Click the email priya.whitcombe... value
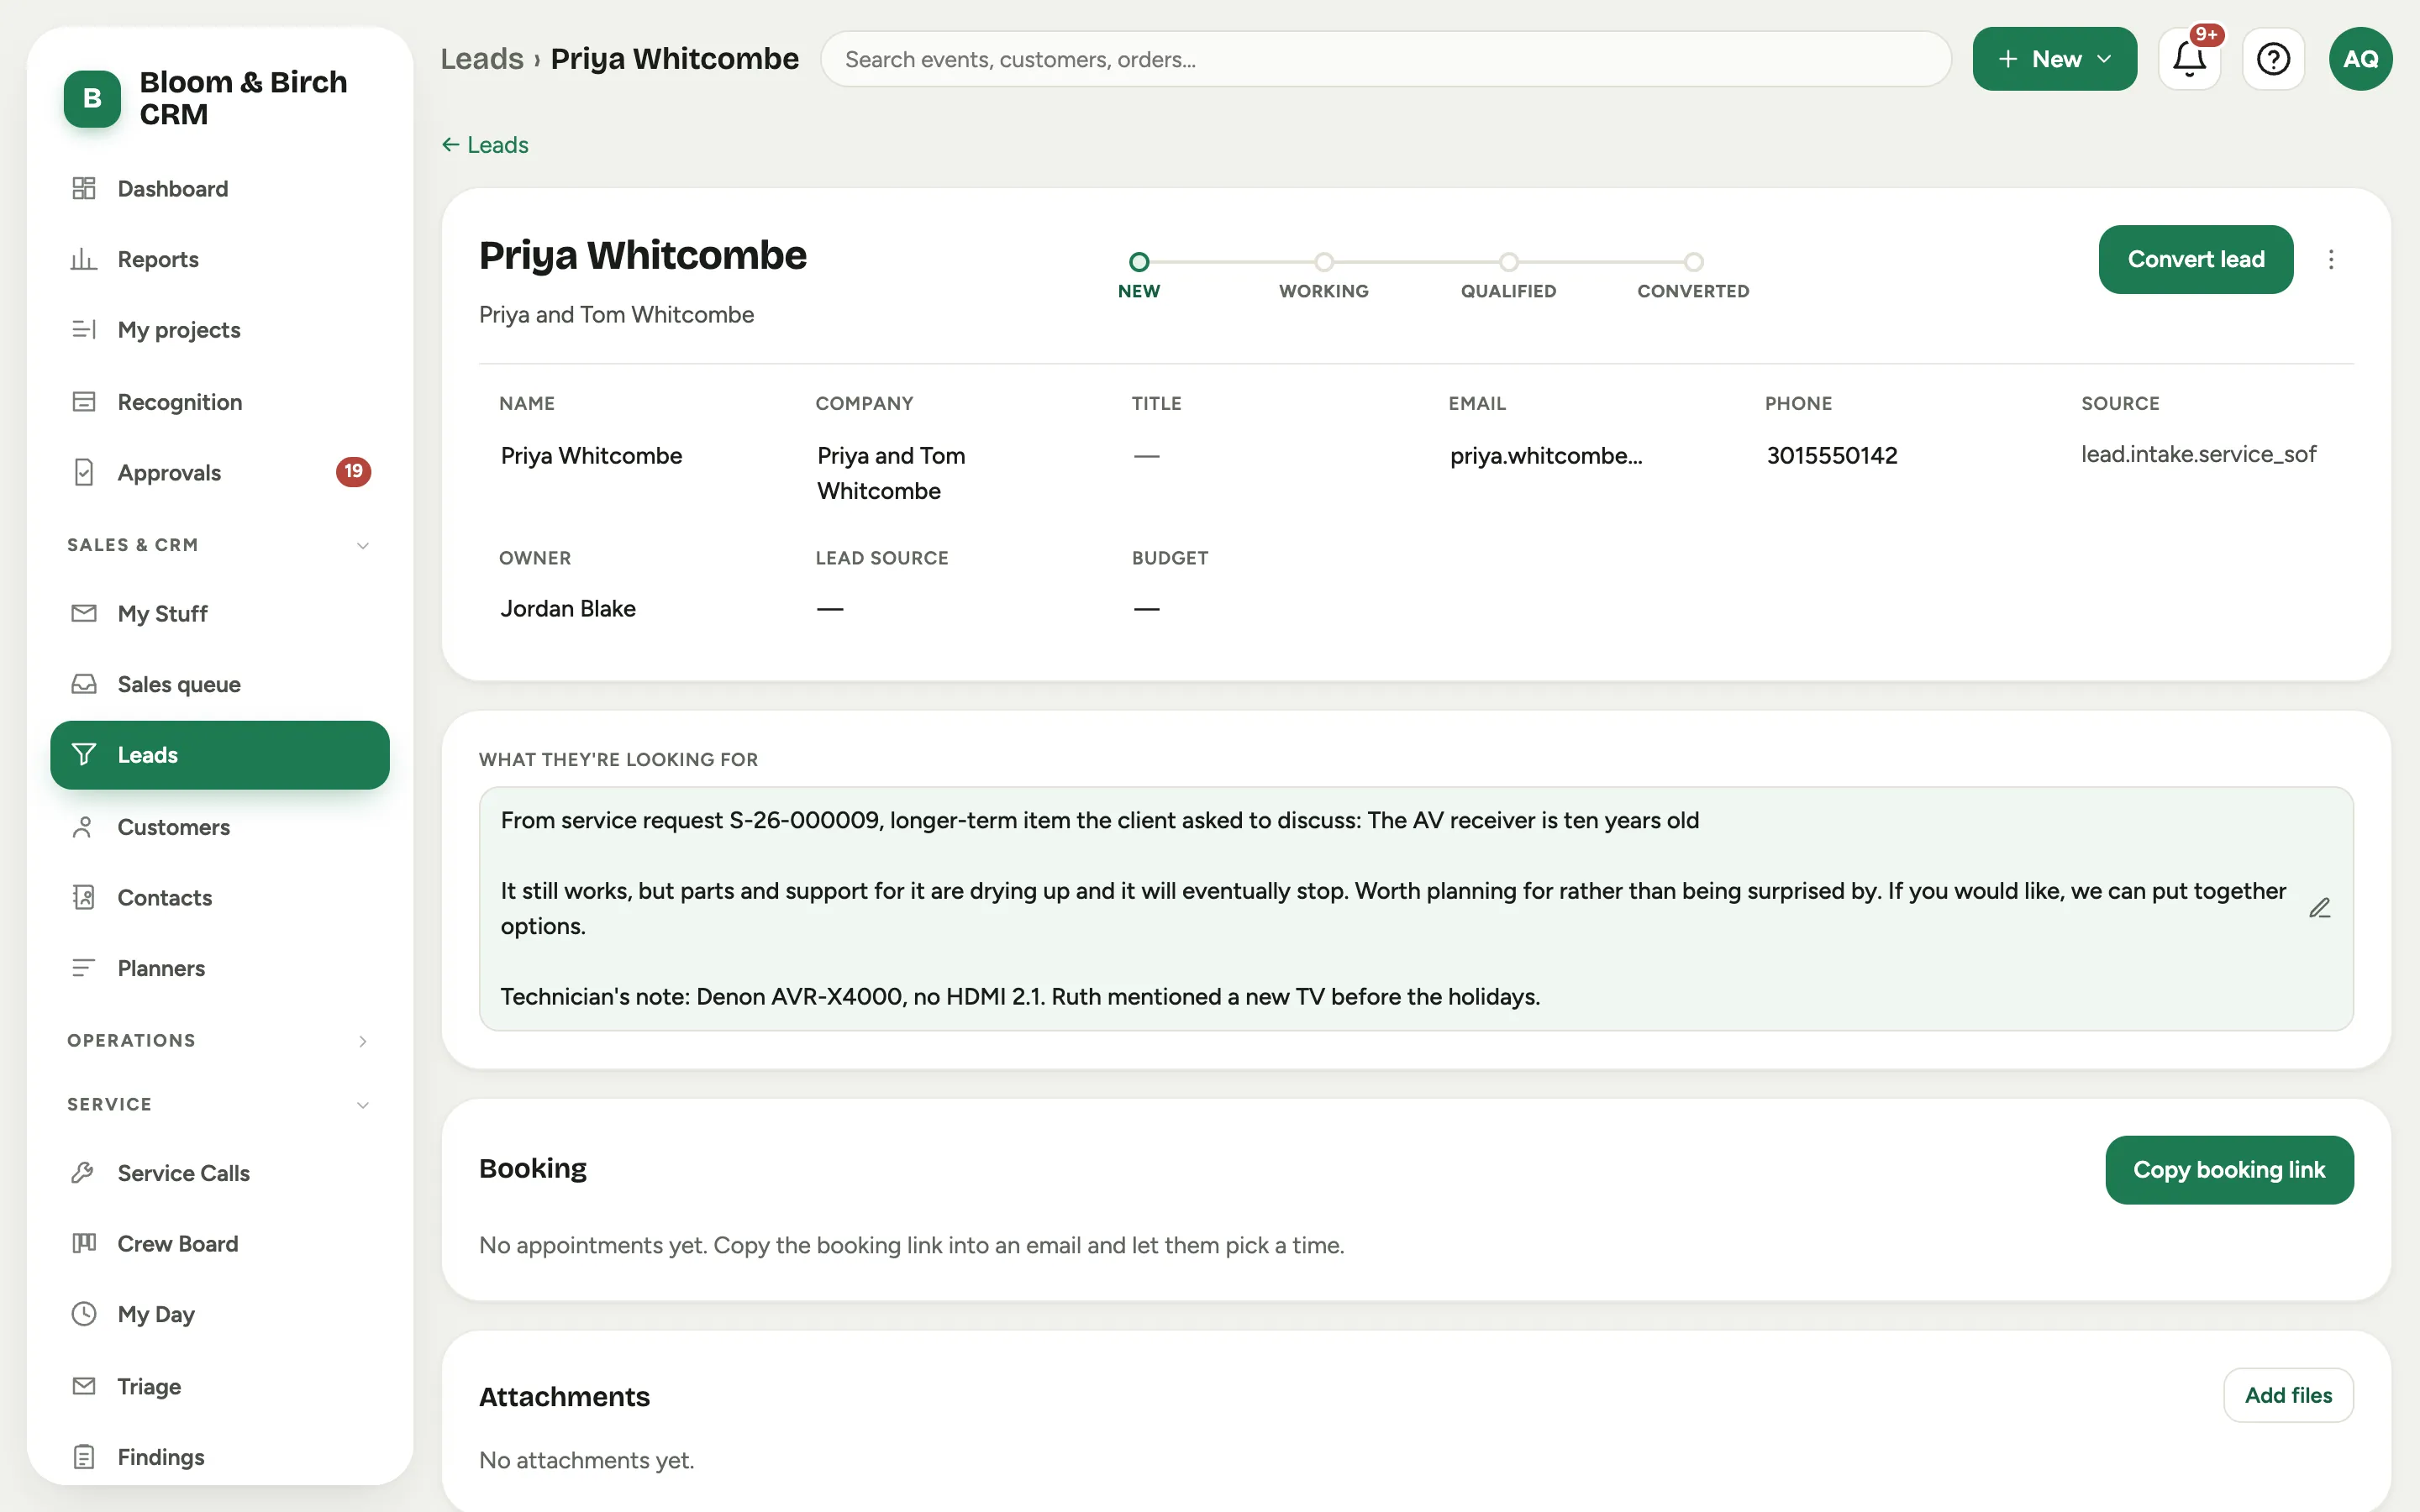Image resolution: width=2420 pixels, height=1512 pixels. pos(1546,456)
